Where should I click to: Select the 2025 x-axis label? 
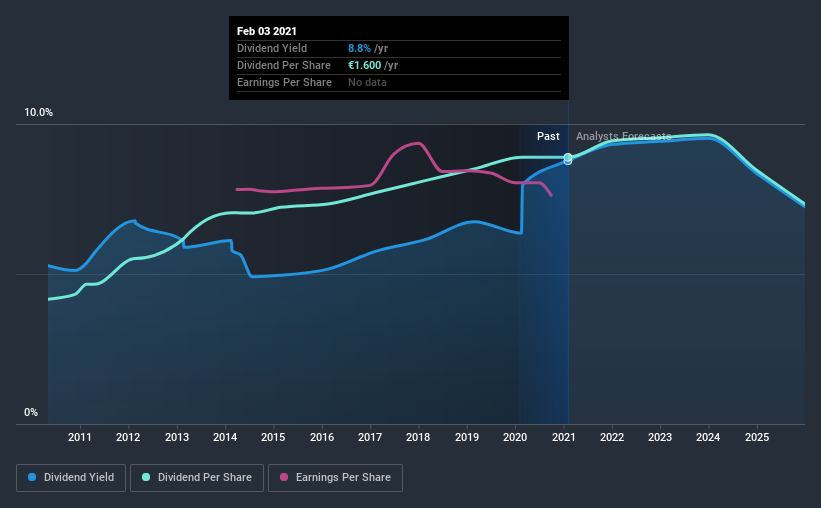coord(757,437)
